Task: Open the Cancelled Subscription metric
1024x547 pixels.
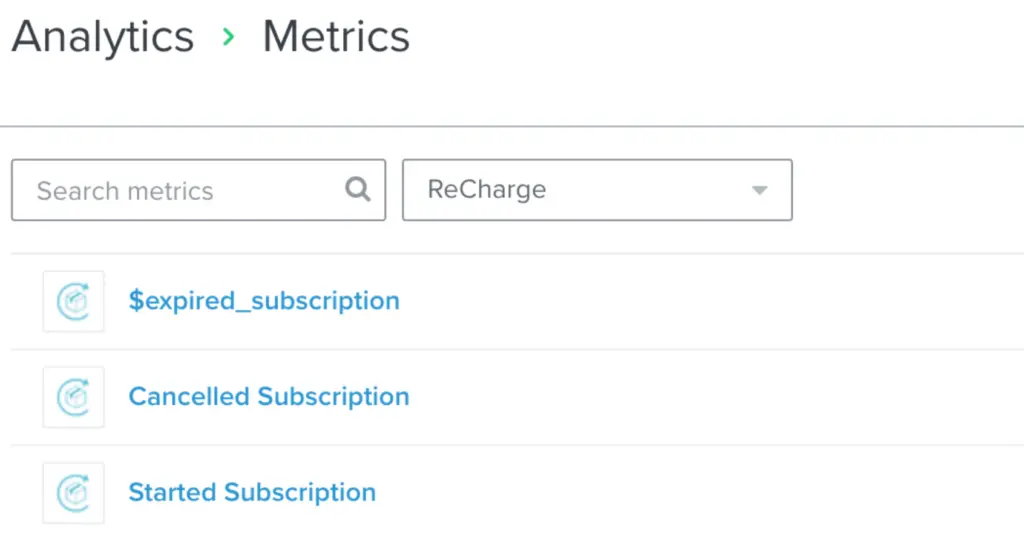Action: click(x=269, y=397)
